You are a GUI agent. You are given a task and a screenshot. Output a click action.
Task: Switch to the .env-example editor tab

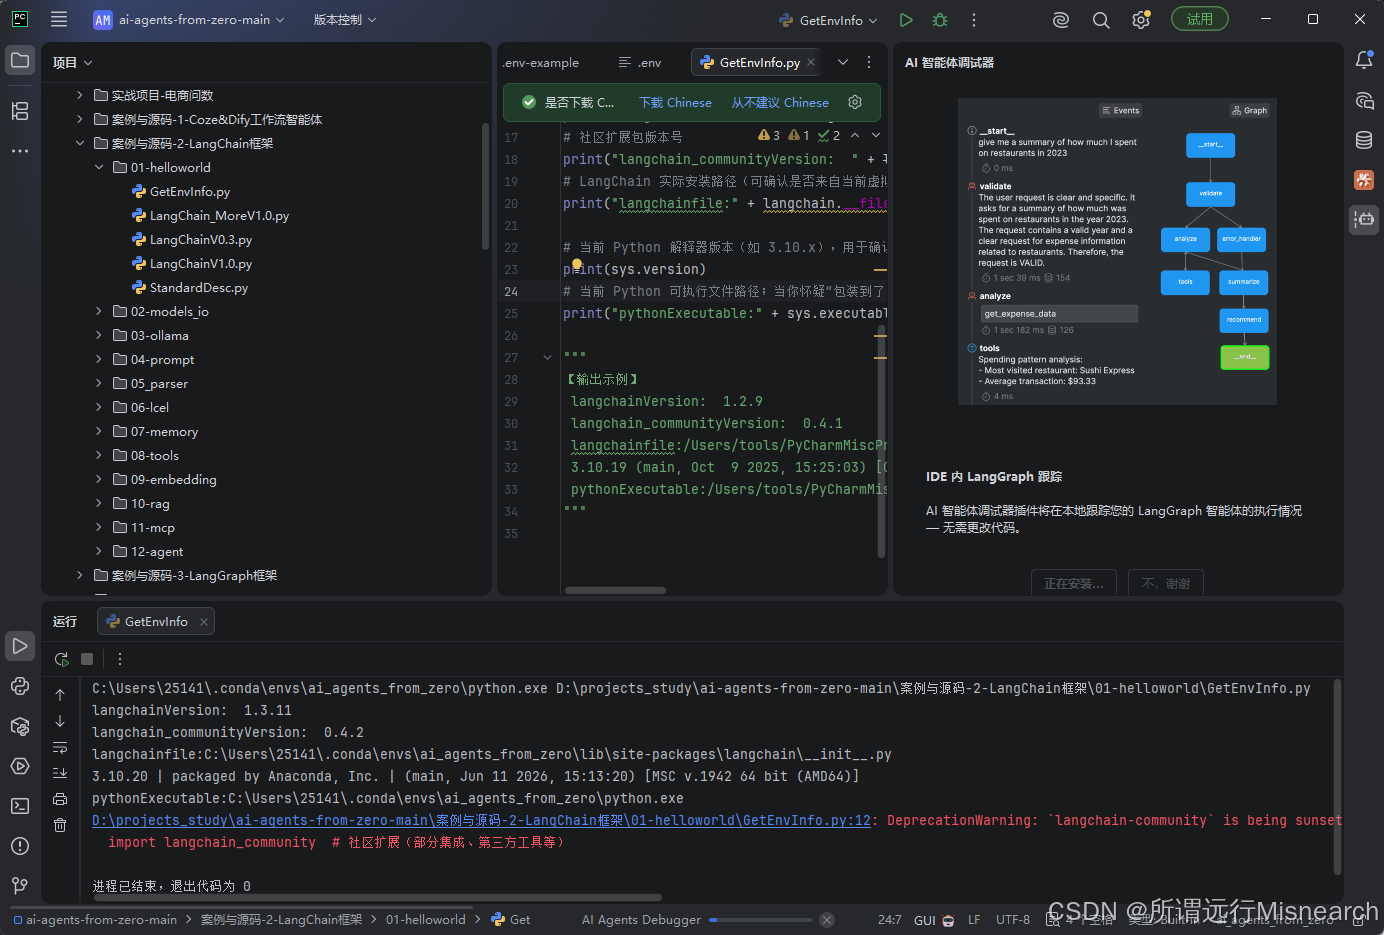(x=541, y=62)
